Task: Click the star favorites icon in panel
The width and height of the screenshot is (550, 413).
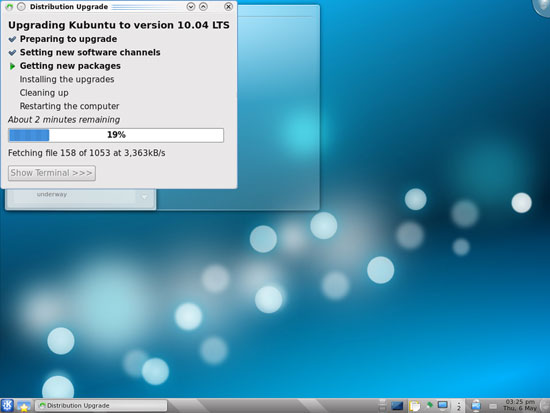Action: (24, 406)
